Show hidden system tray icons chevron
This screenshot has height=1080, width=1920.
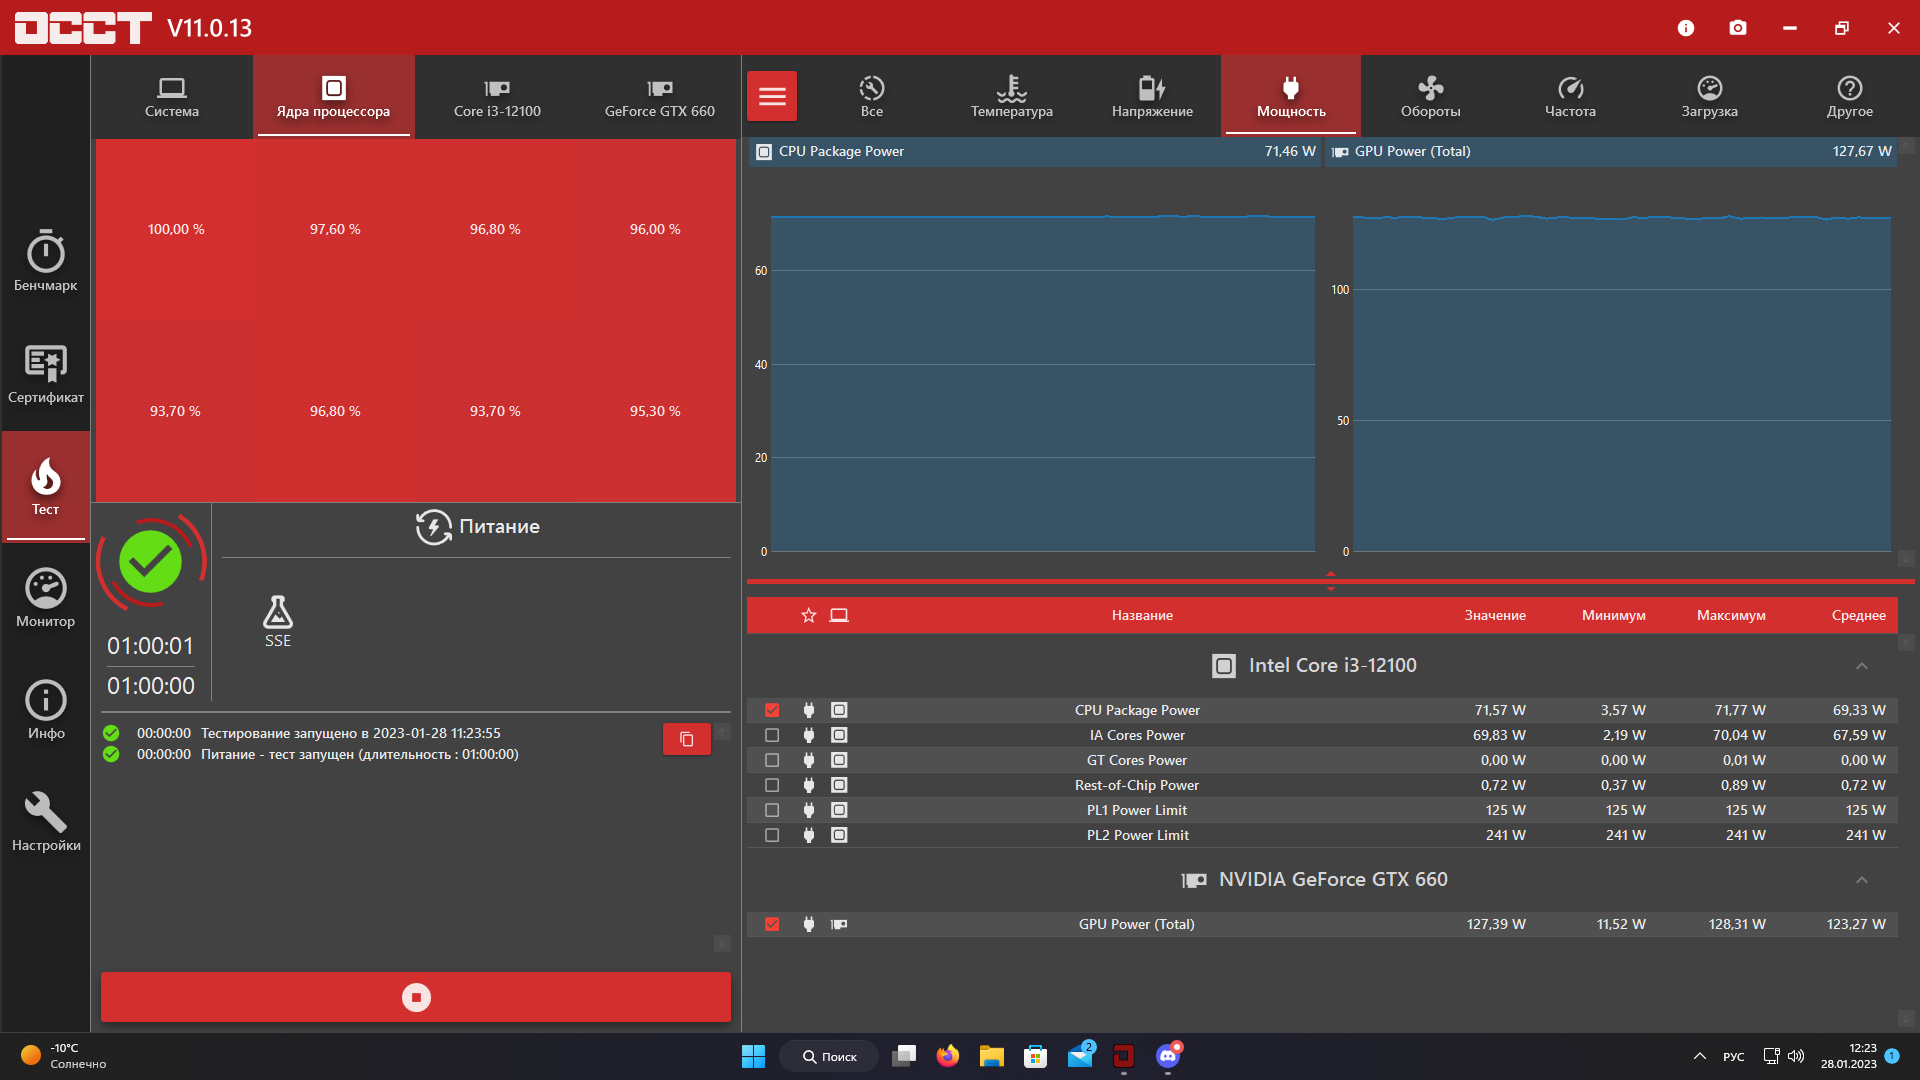coord(1699,1056)
